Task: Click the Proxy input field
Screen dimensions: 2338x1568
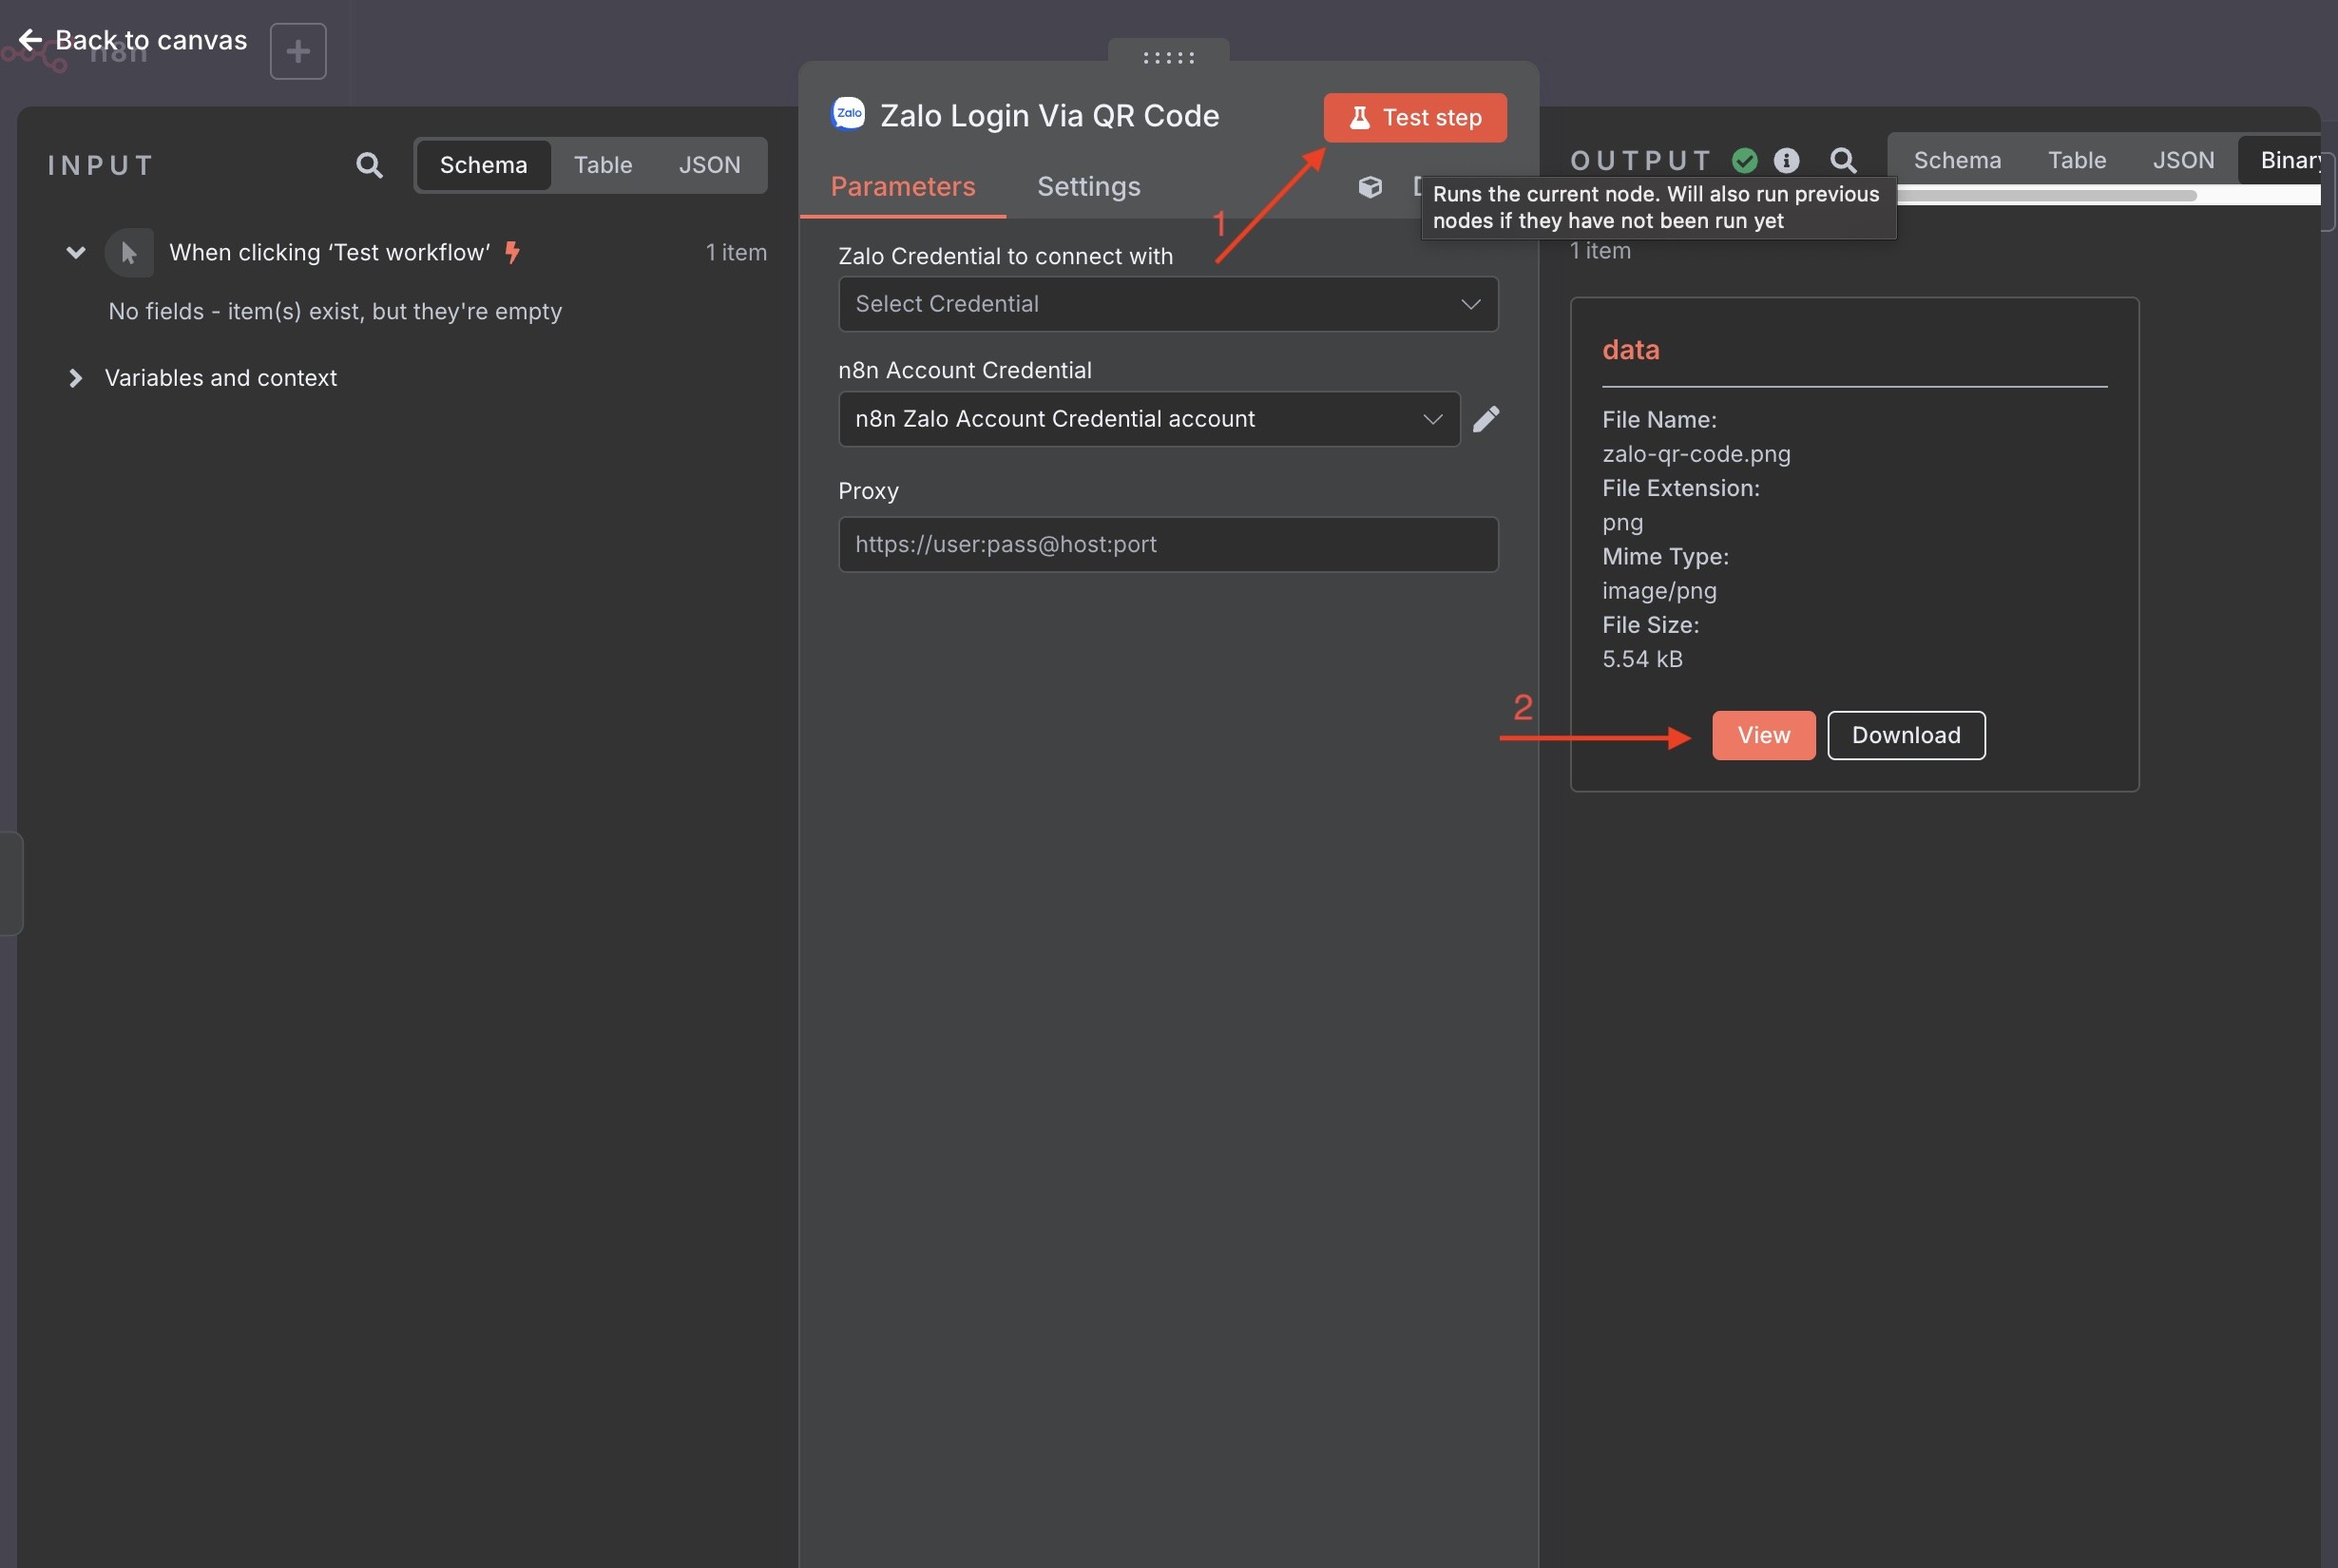Action: pos(1168,544)
